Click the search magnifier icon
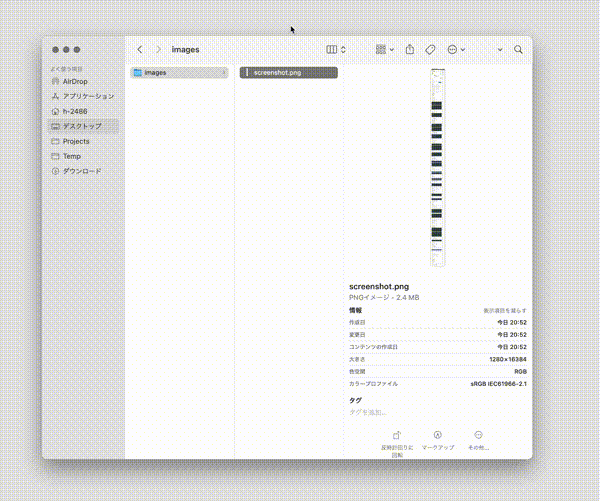Image resolution: width=600 pixels, height=501 pixels. click(518, 49)
